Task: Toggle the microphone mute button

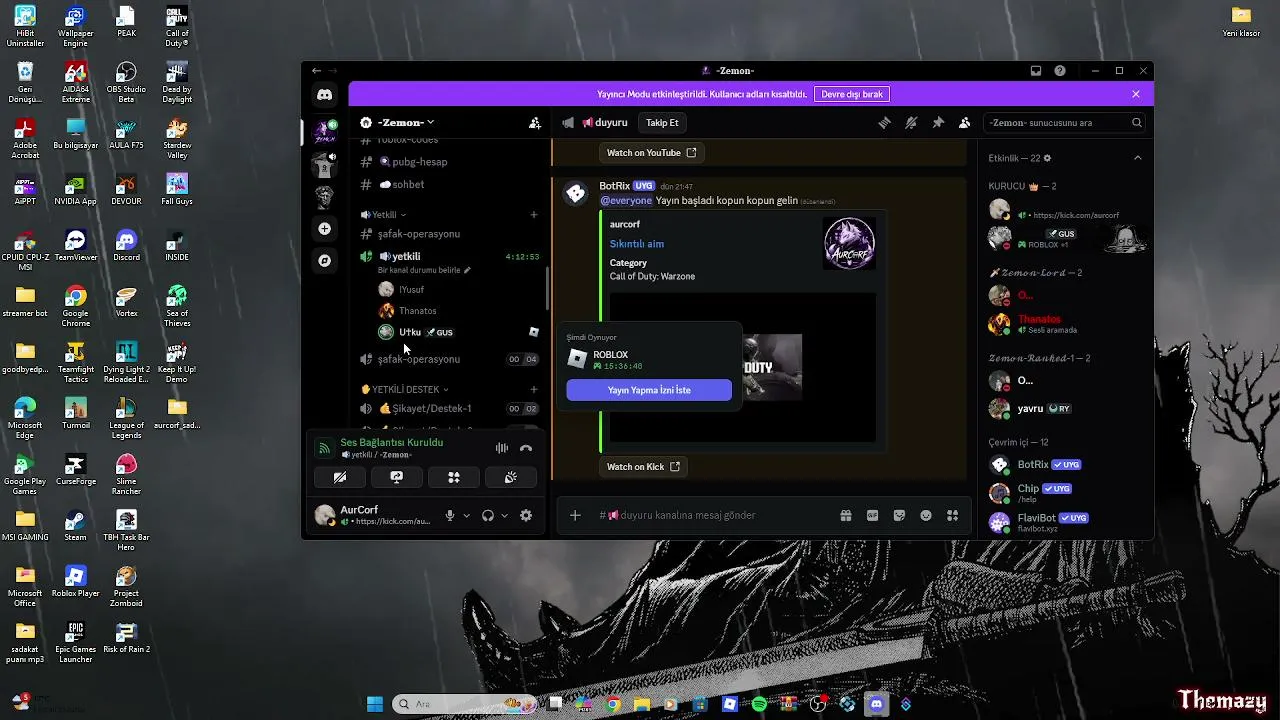Action: [450, 516]
